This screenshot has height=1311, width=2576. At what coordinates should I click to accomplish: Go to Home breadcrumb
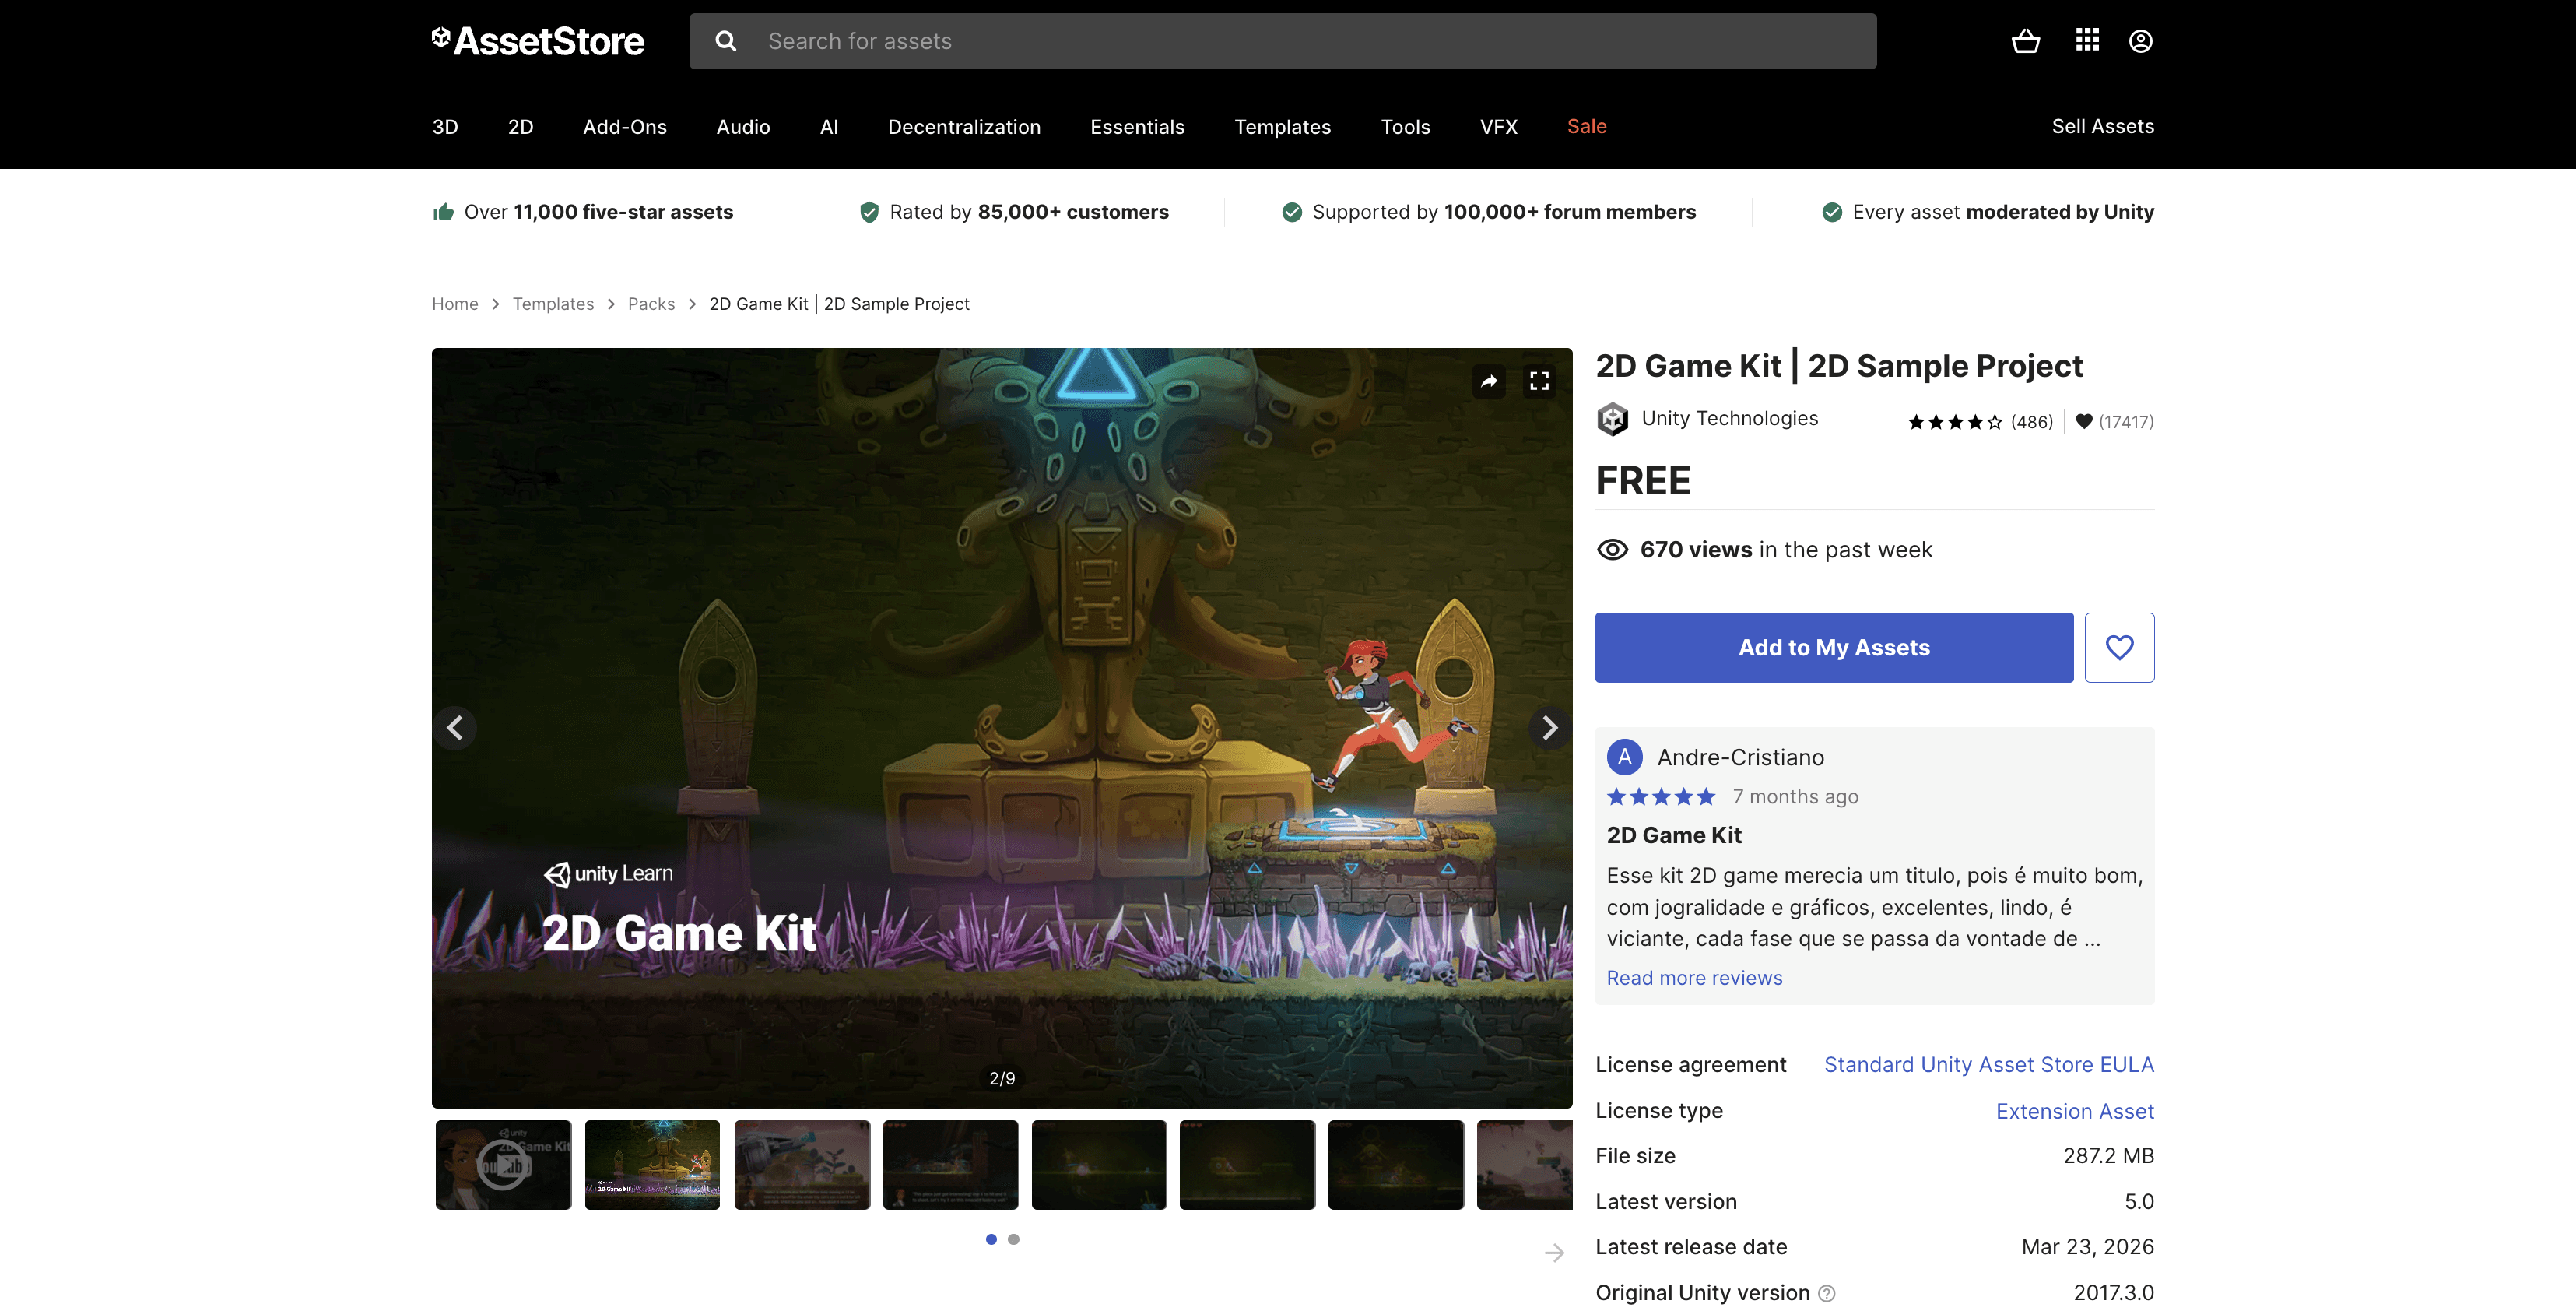coord(455,304)
